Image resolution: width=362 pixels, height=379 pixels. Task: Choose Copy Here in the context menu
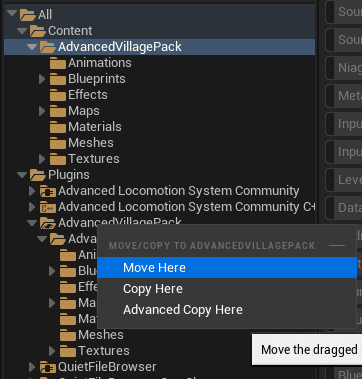coord(227,289)
